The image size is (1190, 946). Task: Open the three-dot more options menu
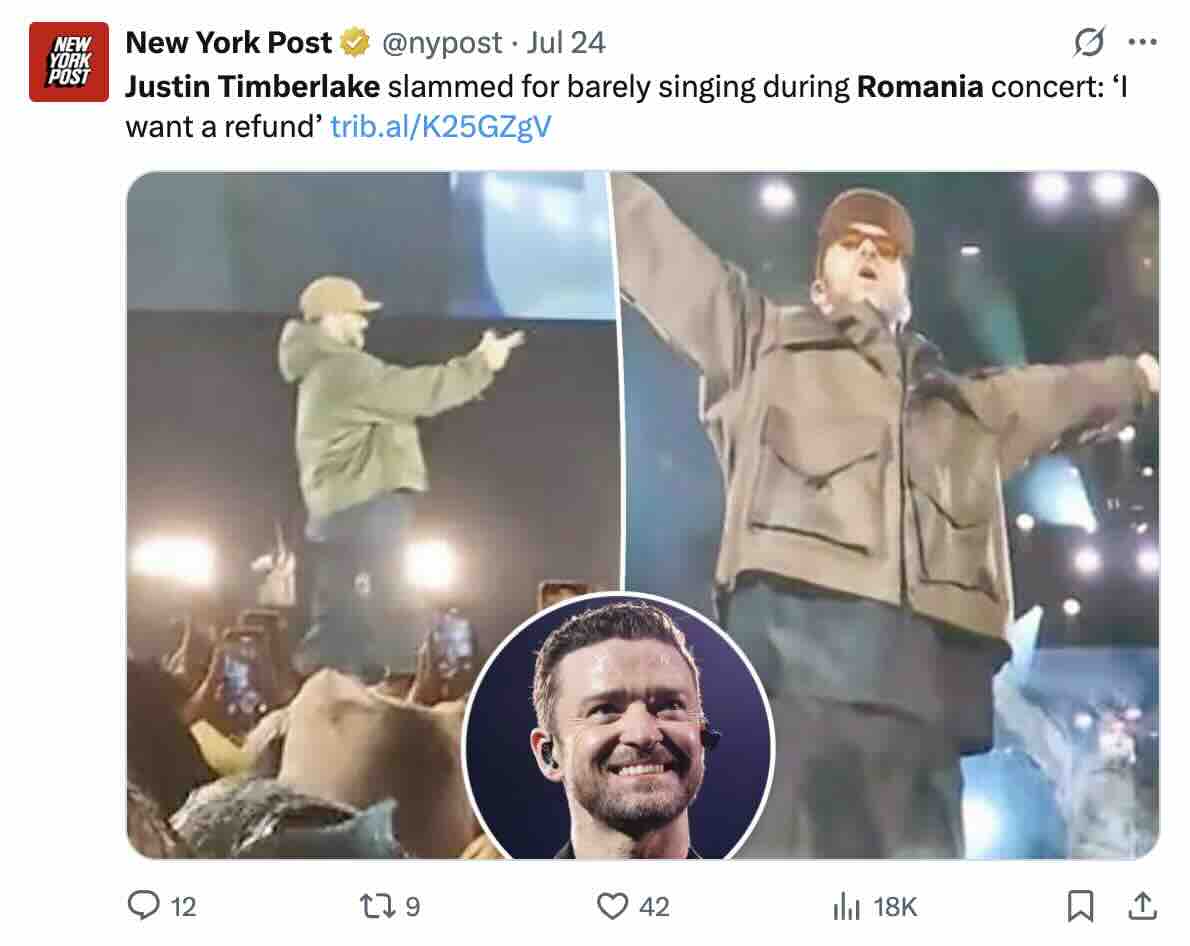coord(1141,43)
